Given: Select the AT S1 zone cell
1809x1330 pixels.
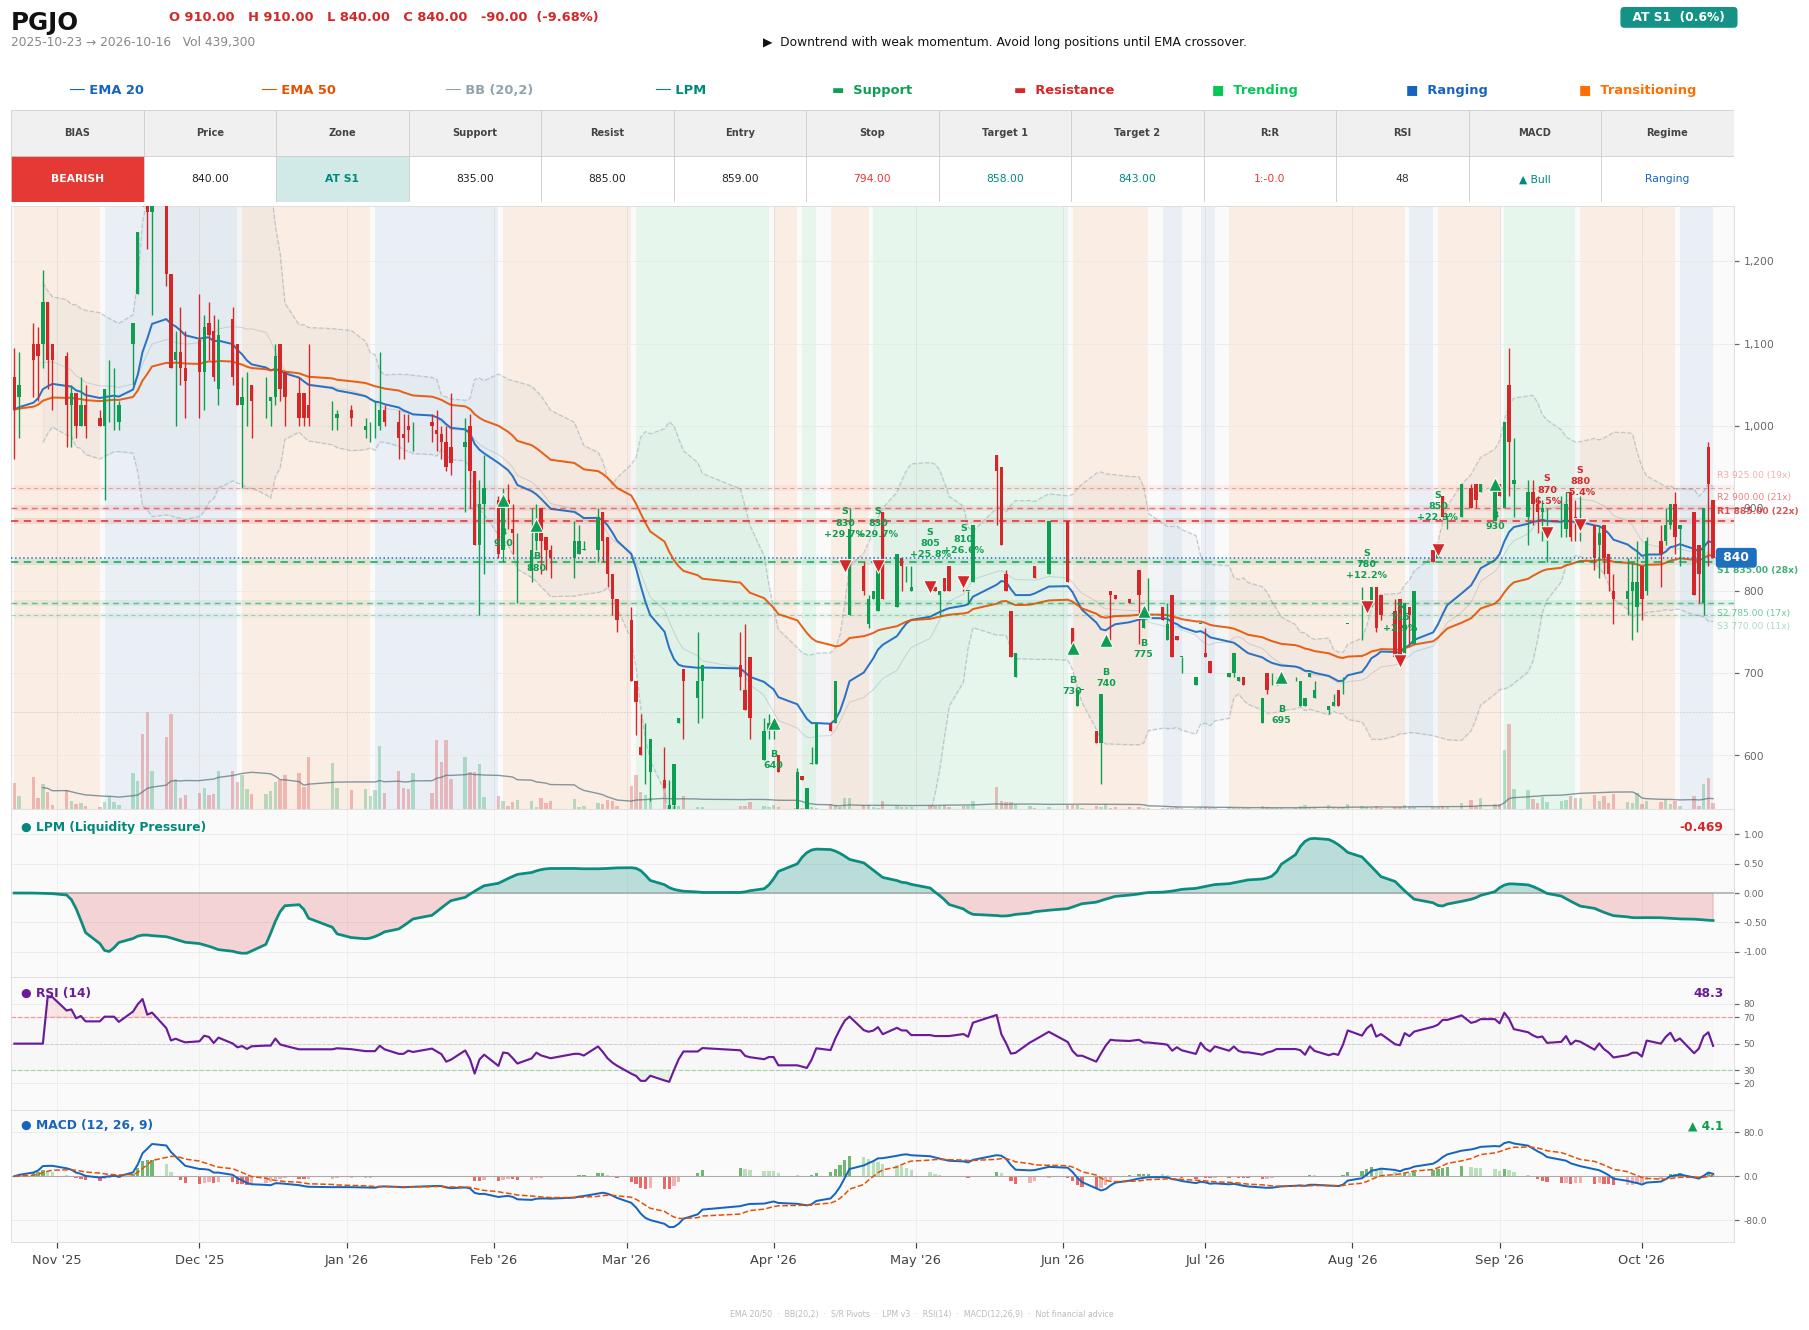Looking at the screenshot, I should point(342,179).
